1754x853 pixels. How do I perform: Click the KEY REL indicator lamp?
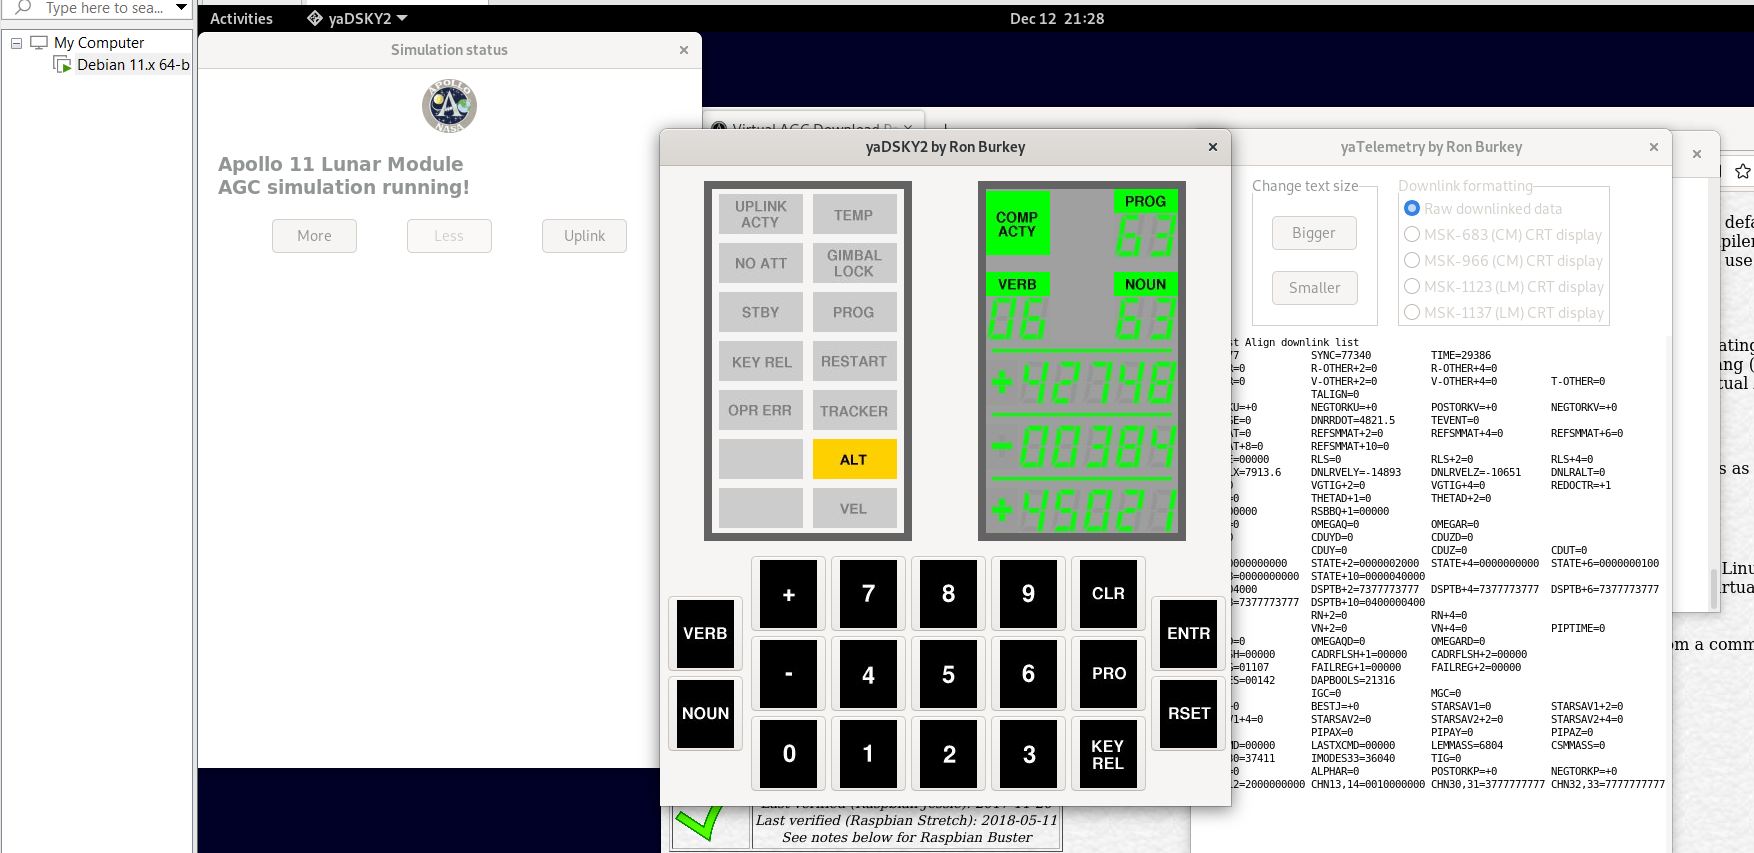pos(761,361)
